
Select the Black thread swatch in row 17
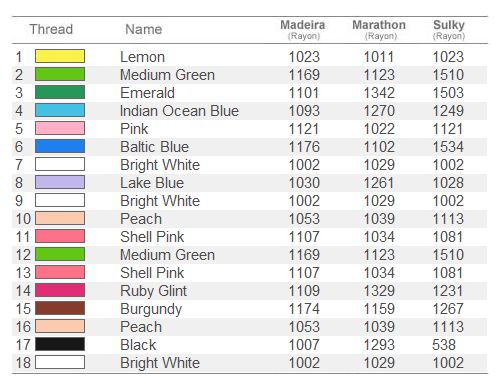[60, 344]
